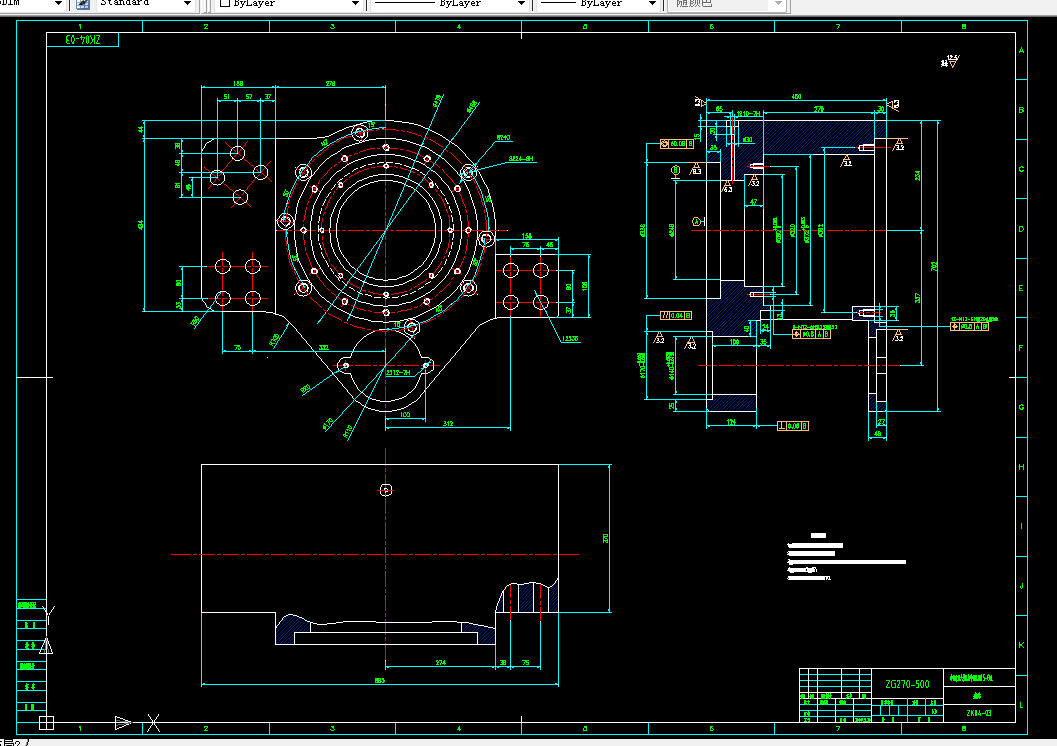Pick the perpendicularity 0.06 B tolerance frame

tap(793, 426)
